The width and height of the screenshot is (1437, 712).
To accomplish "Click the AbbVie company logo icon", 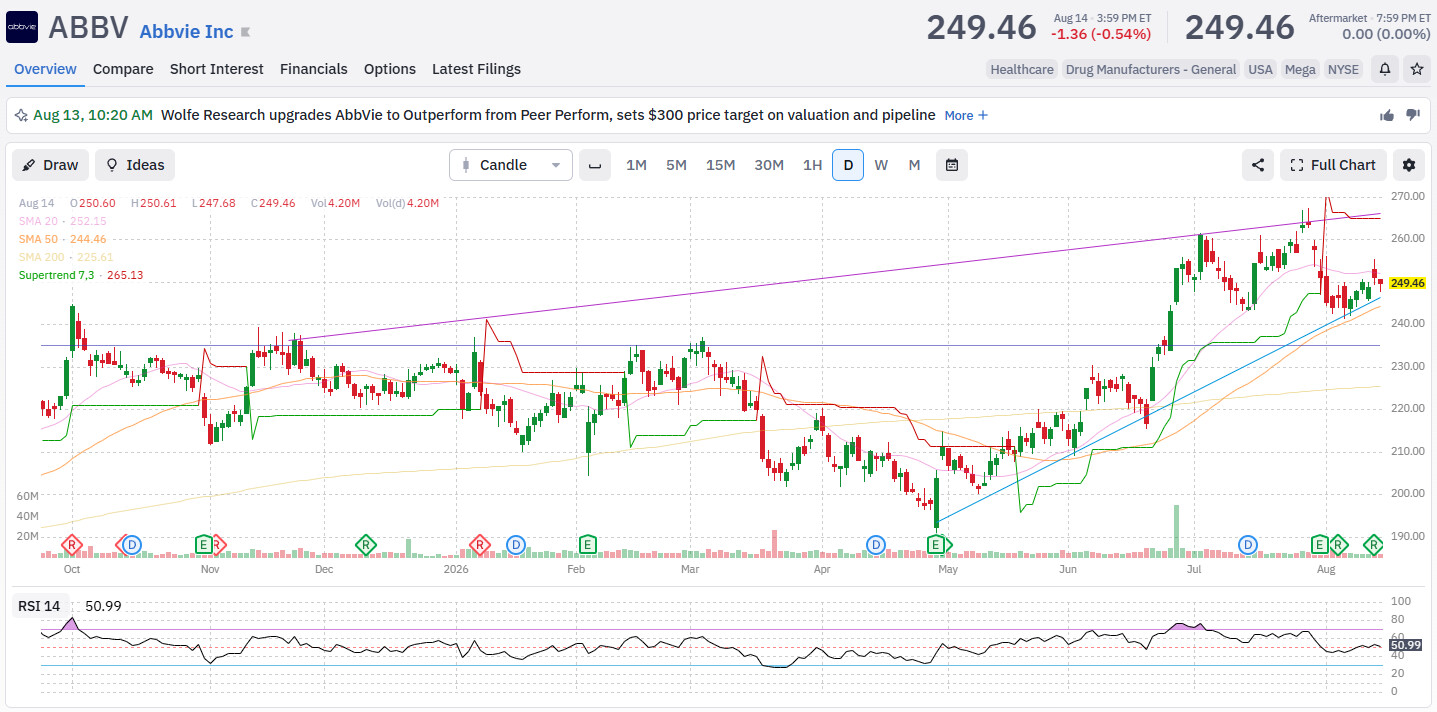I will click(x=22, y=27).
